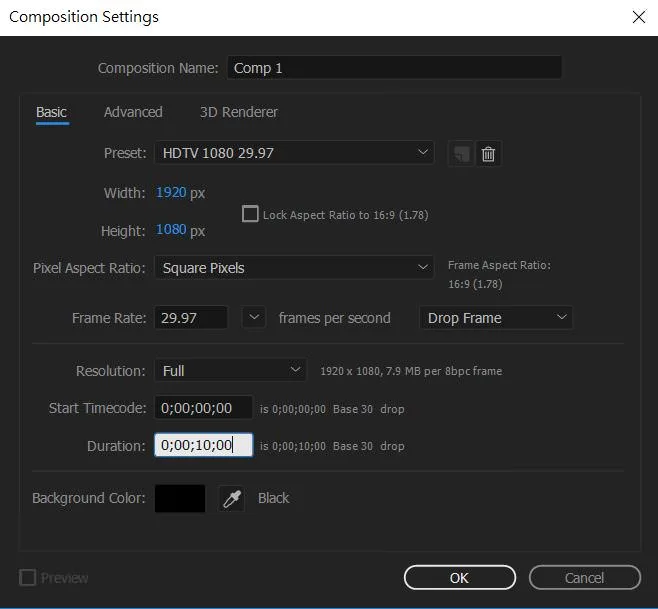Open the Preset dropdown
The width and height of the screenshot is (658, 609).
tap(294, 153)
